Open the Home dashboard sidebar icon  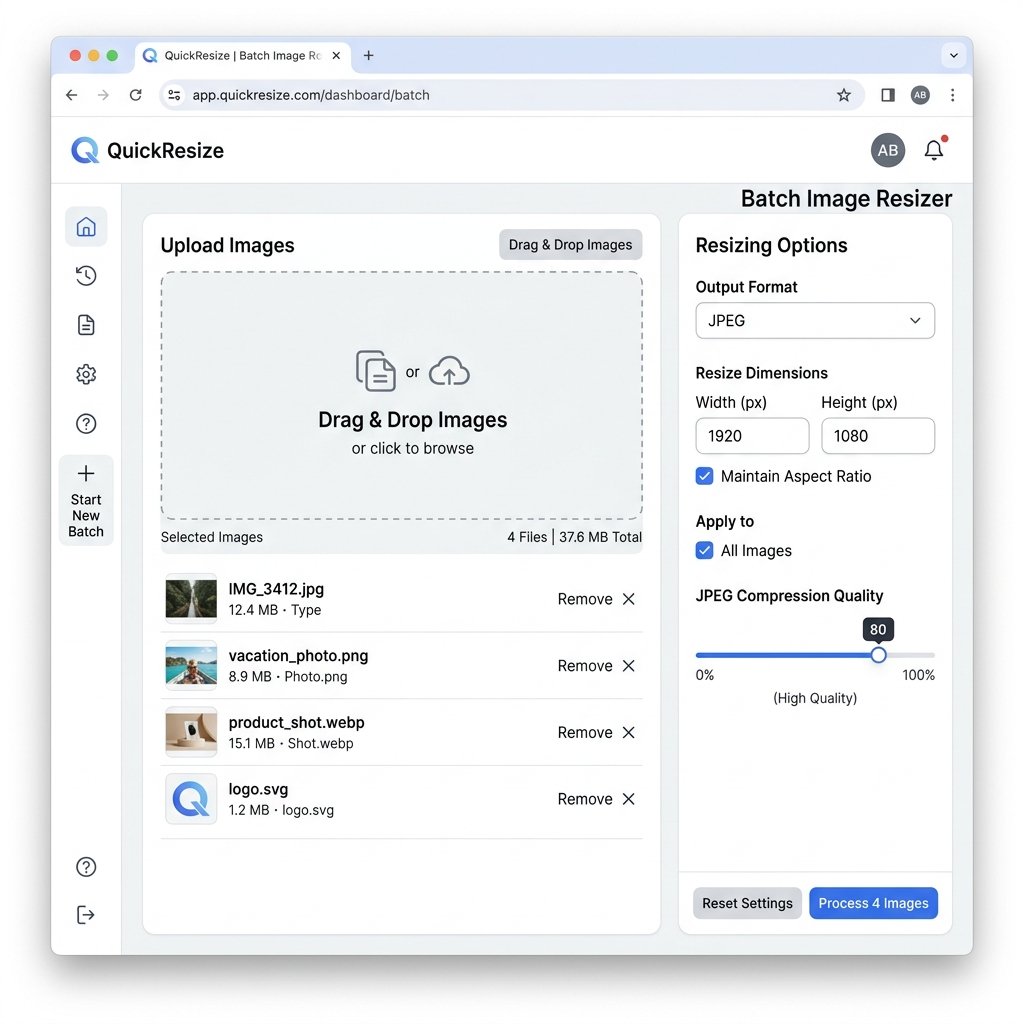pos(86,227)
